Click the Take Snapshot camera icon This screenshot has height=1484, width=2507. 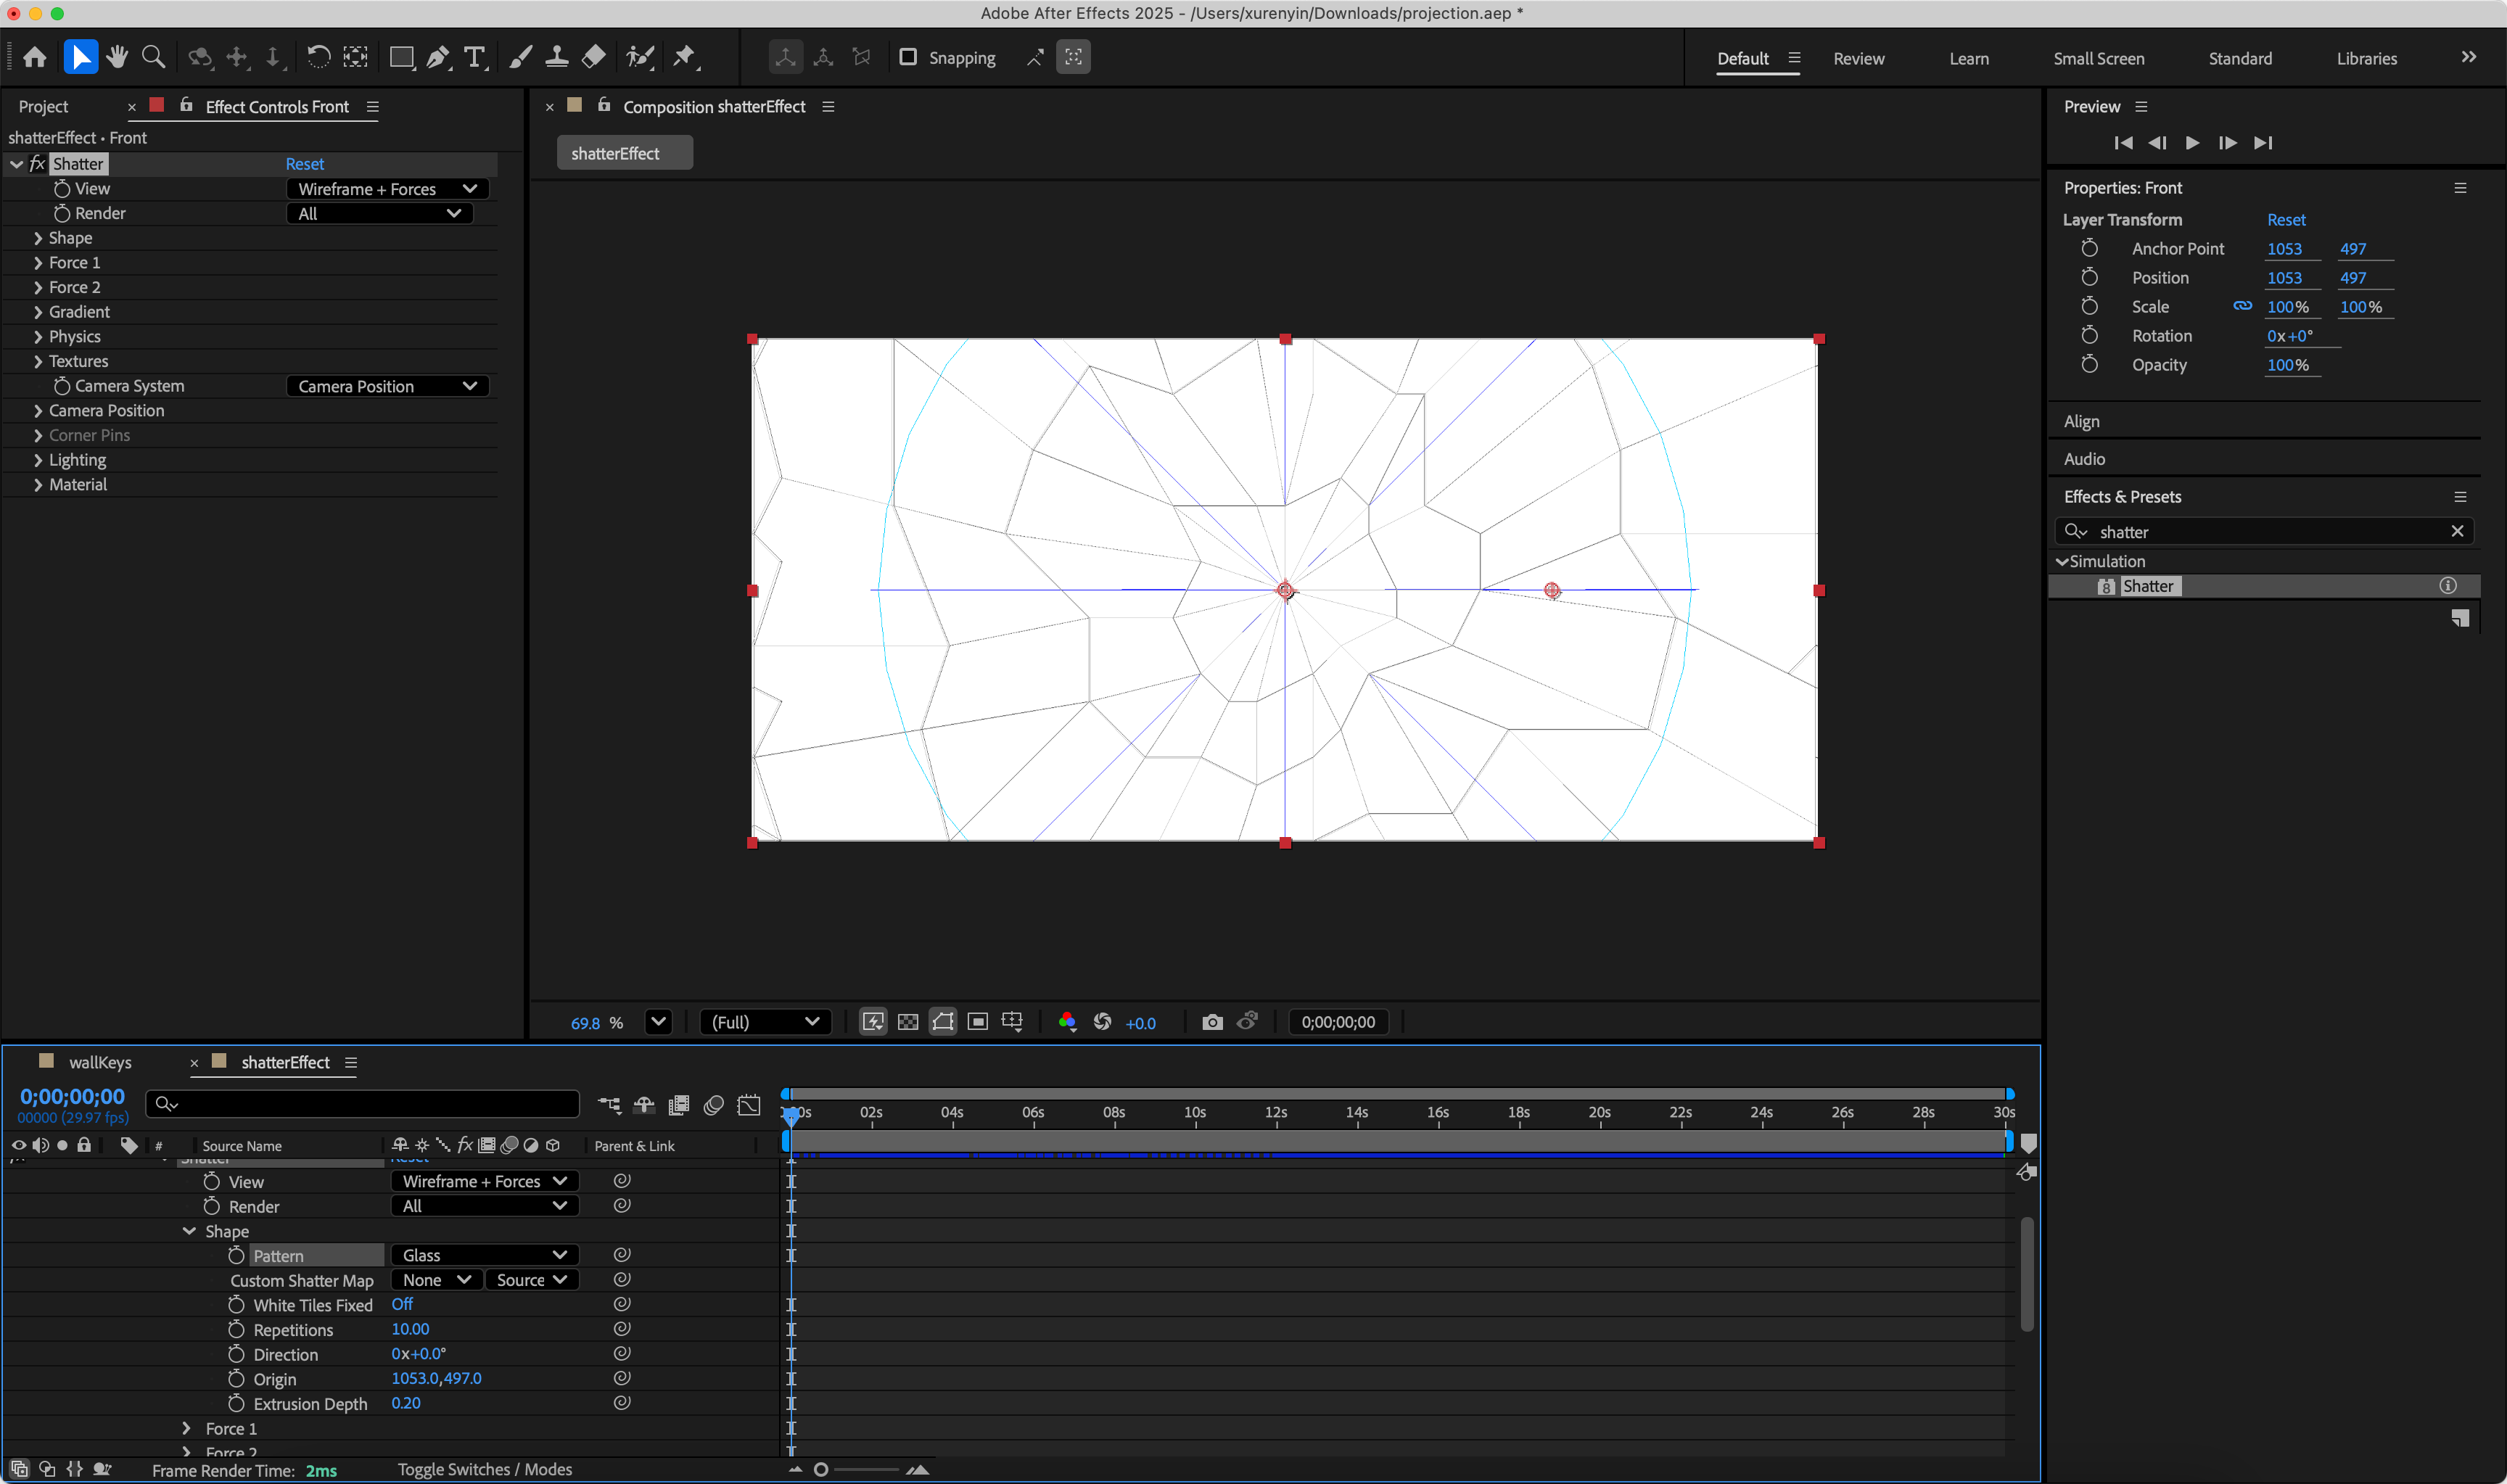pos(1212,1022)
